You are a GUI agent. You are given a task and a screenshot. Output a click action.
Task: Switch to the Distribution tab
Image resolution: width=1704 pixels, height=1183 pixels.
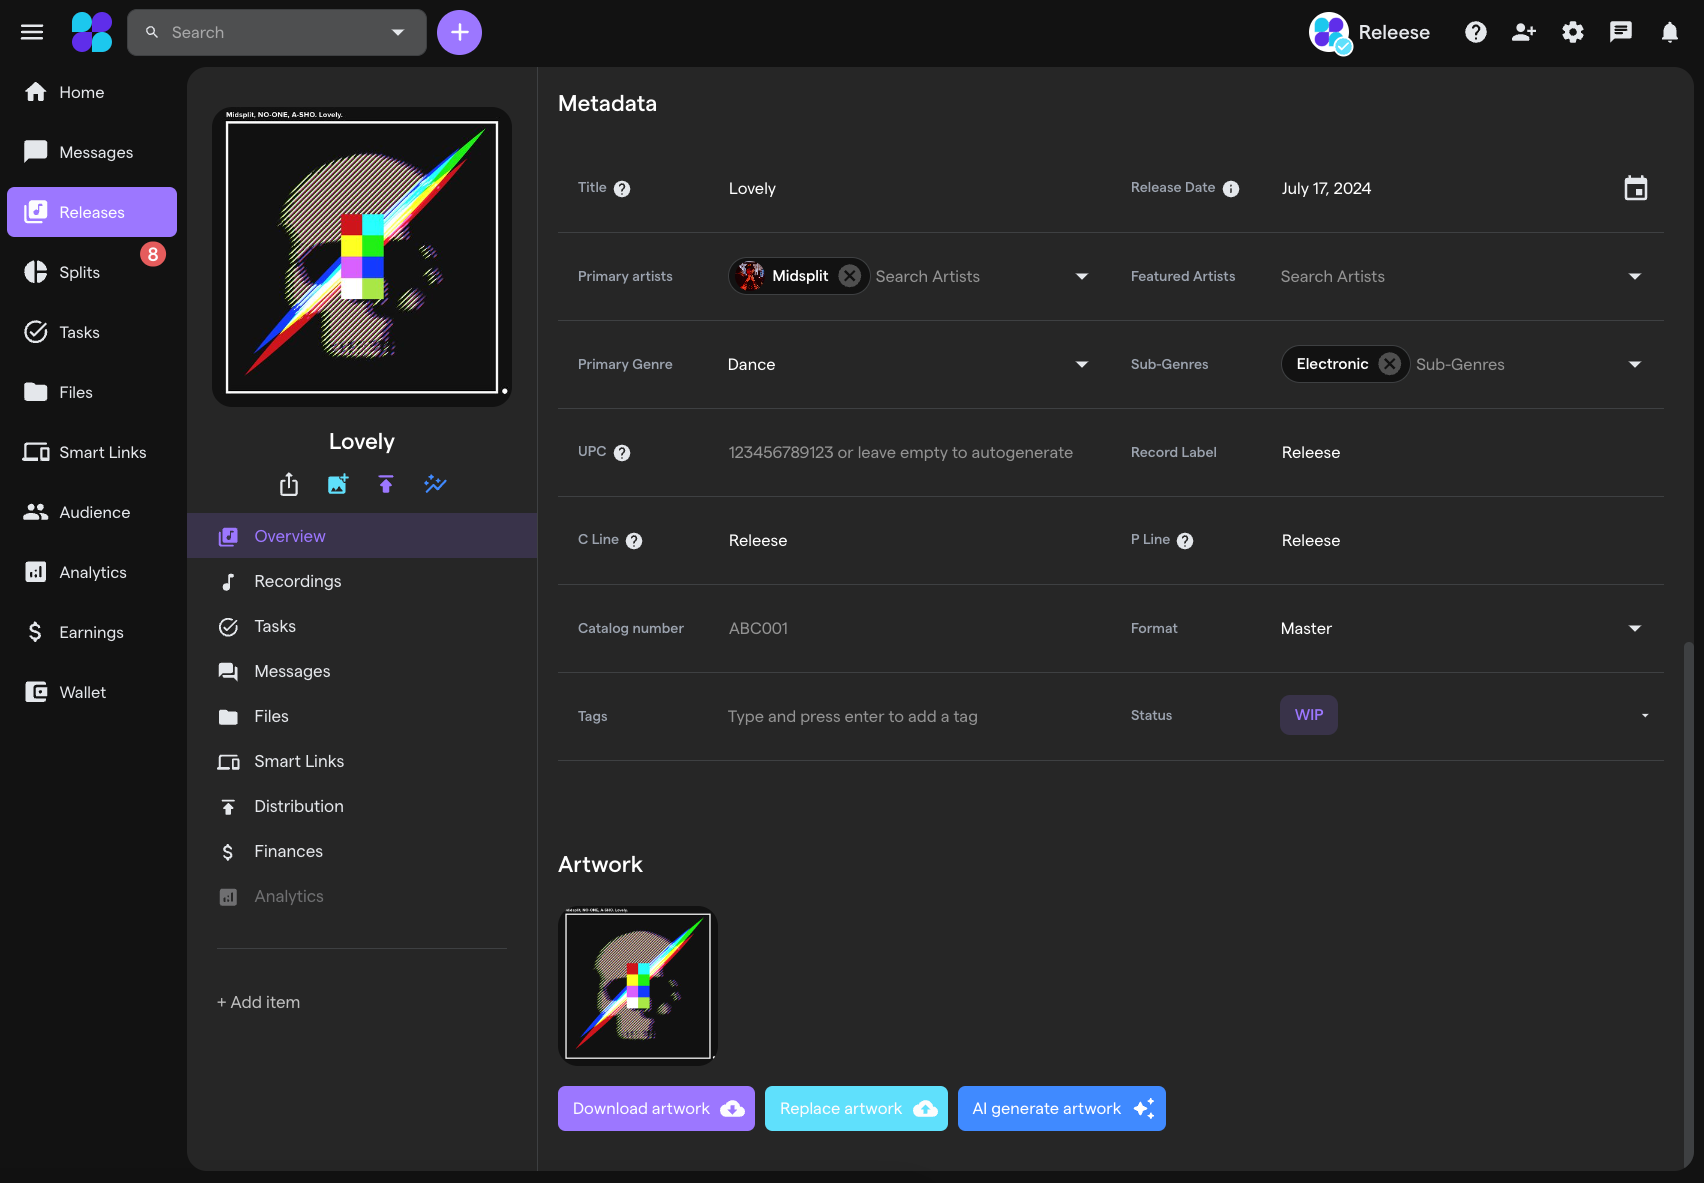362,806
